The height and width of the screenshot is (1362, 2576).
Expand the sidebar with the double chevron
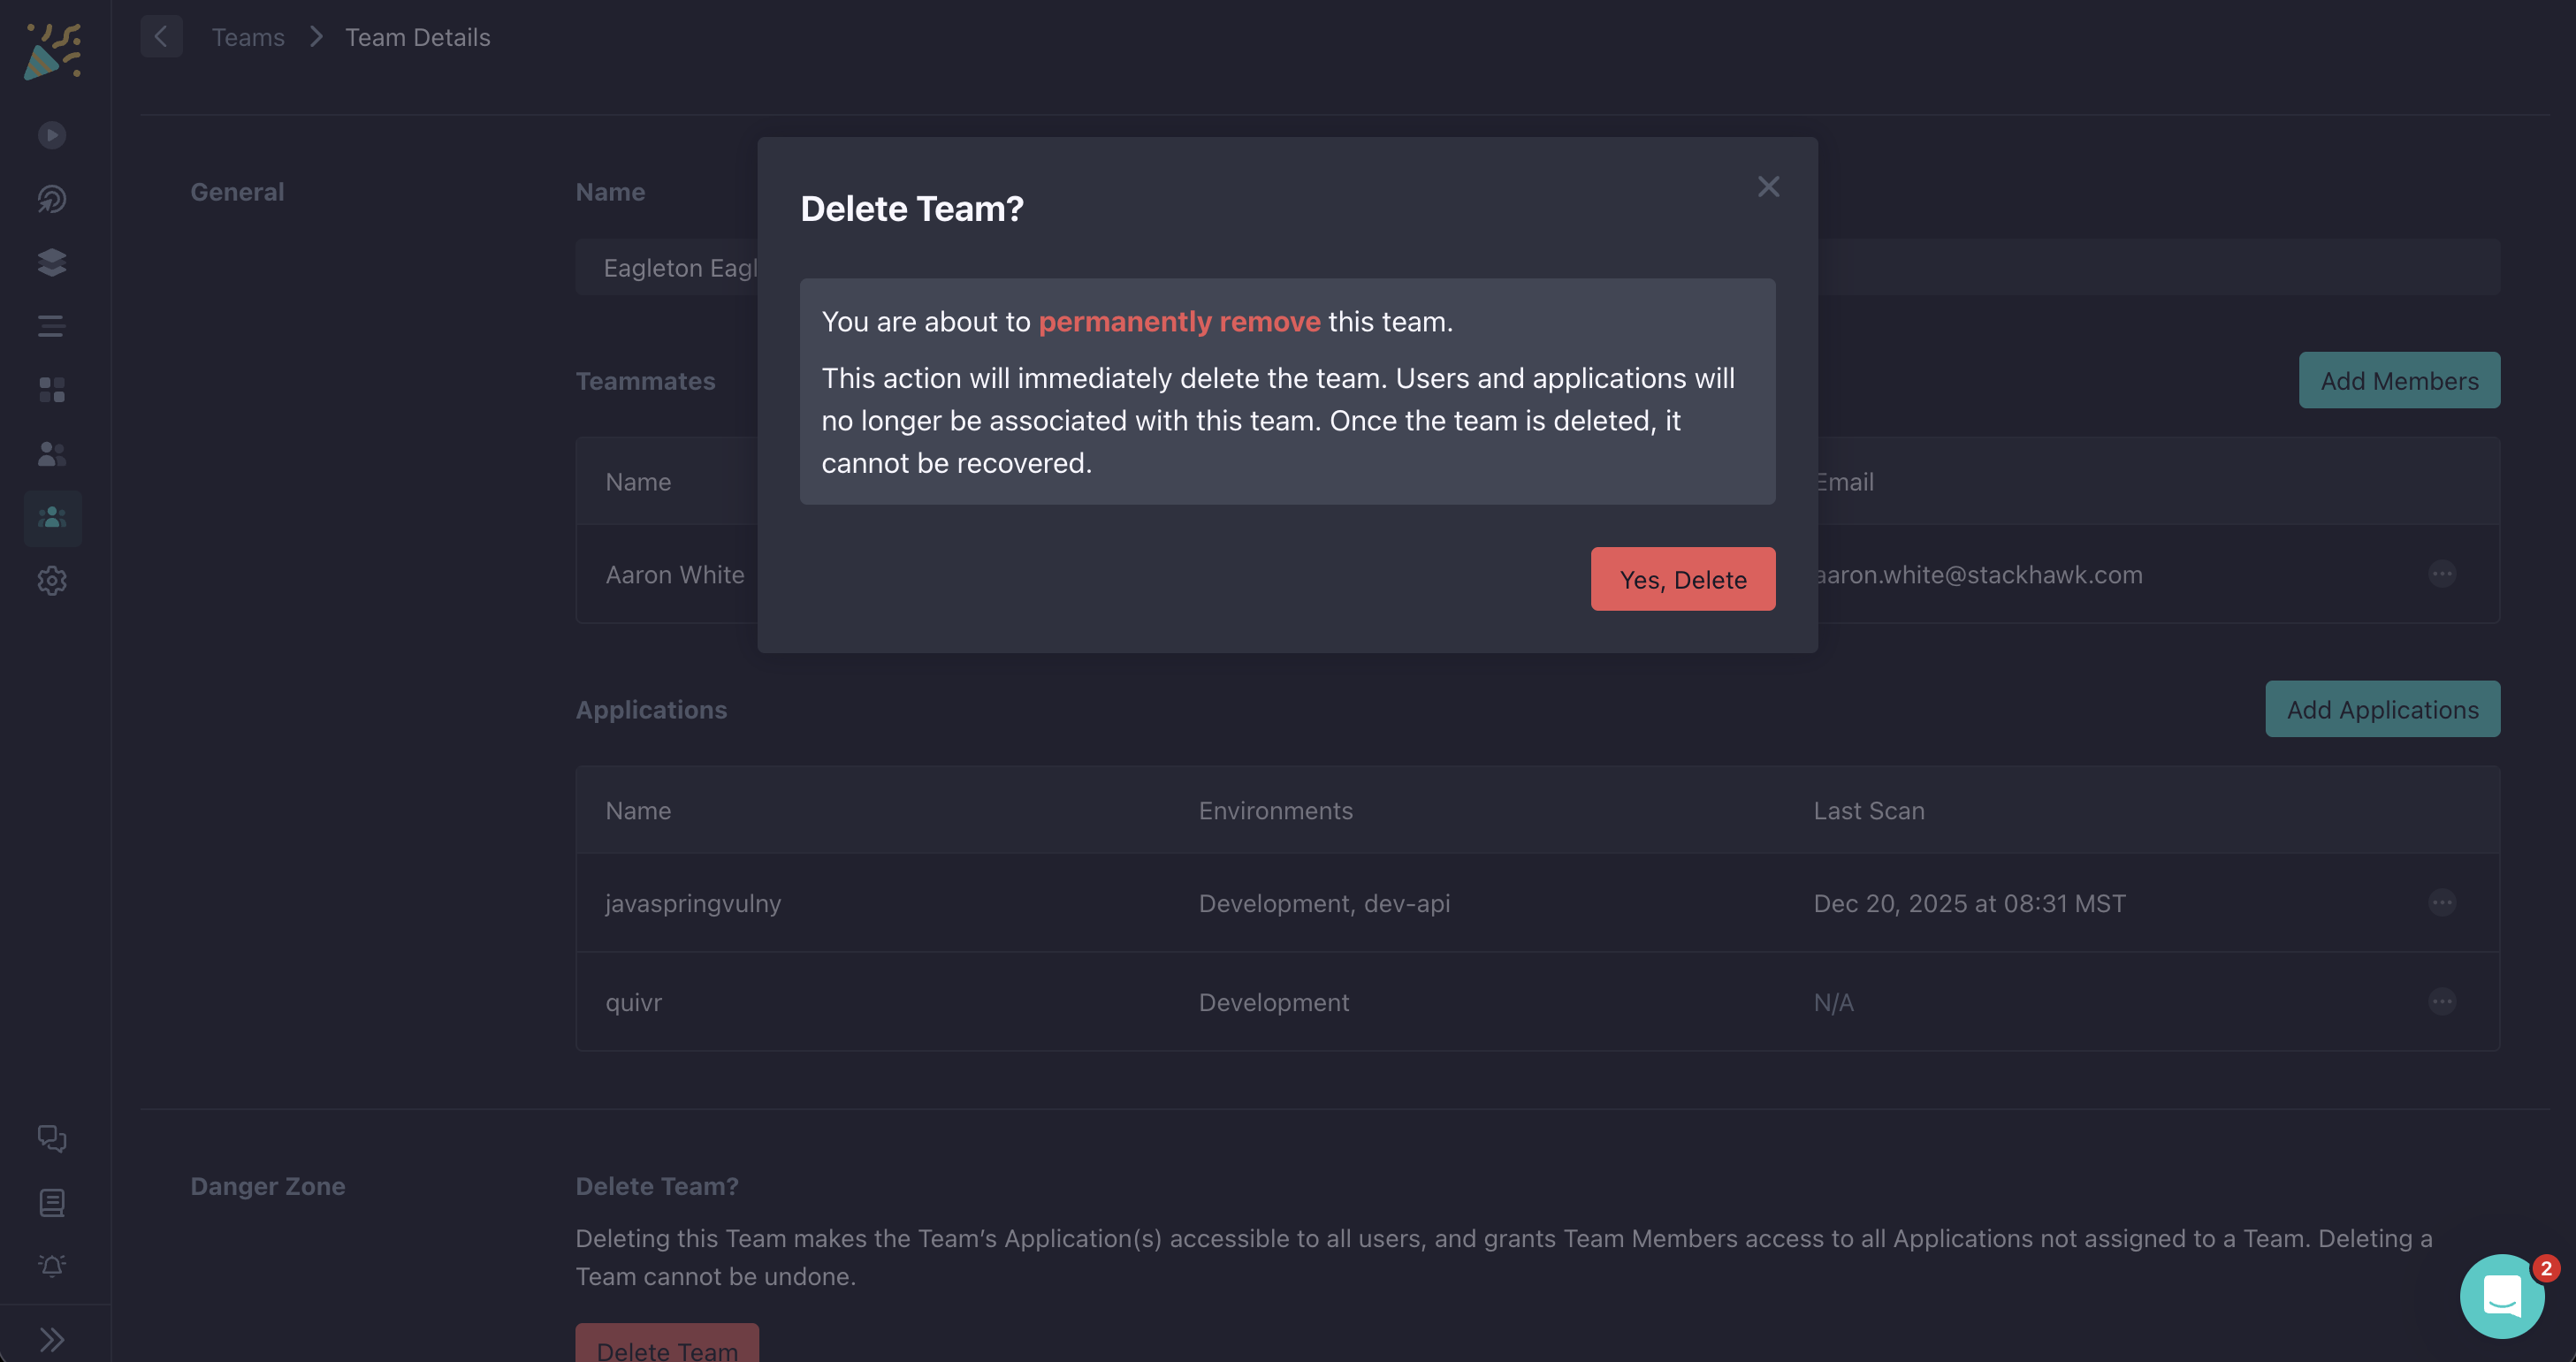pos(52,1339)
